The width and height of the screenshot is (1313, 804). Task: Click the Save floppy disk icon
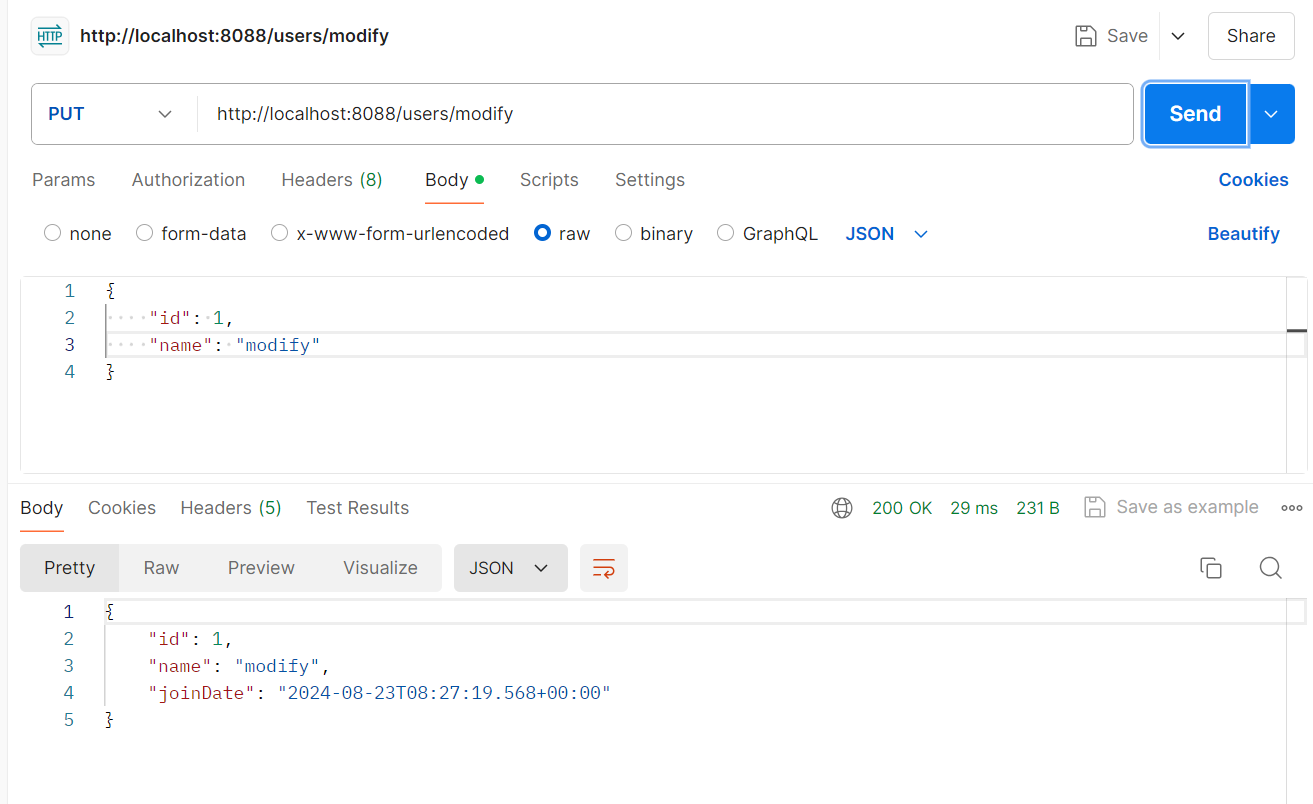(x=1085, y=36)
